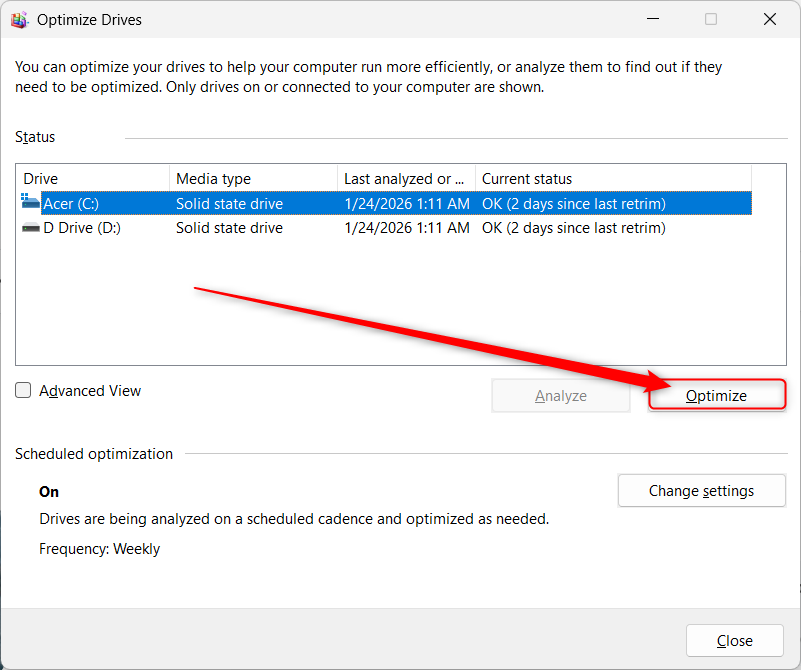
Task: Click the Optimize Drives icon in the title bar
Action: coord(20,19)
